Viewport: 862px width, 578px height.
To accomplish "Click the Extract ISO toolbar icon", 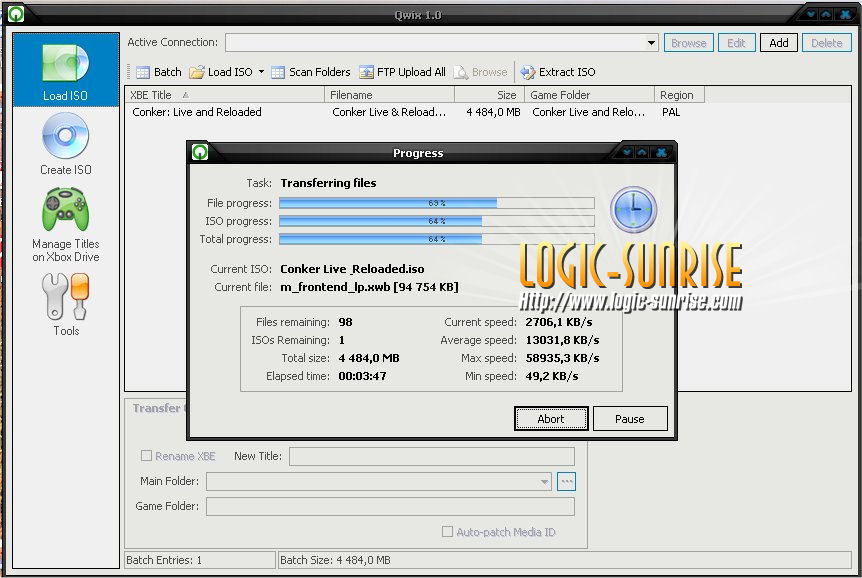I will coord(528,72).
